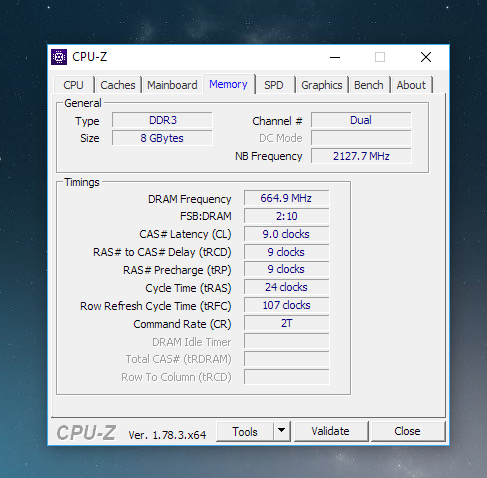Click the empty Row To Column field
This screenshot has width=487, height=478.
(x=287, y=377)
